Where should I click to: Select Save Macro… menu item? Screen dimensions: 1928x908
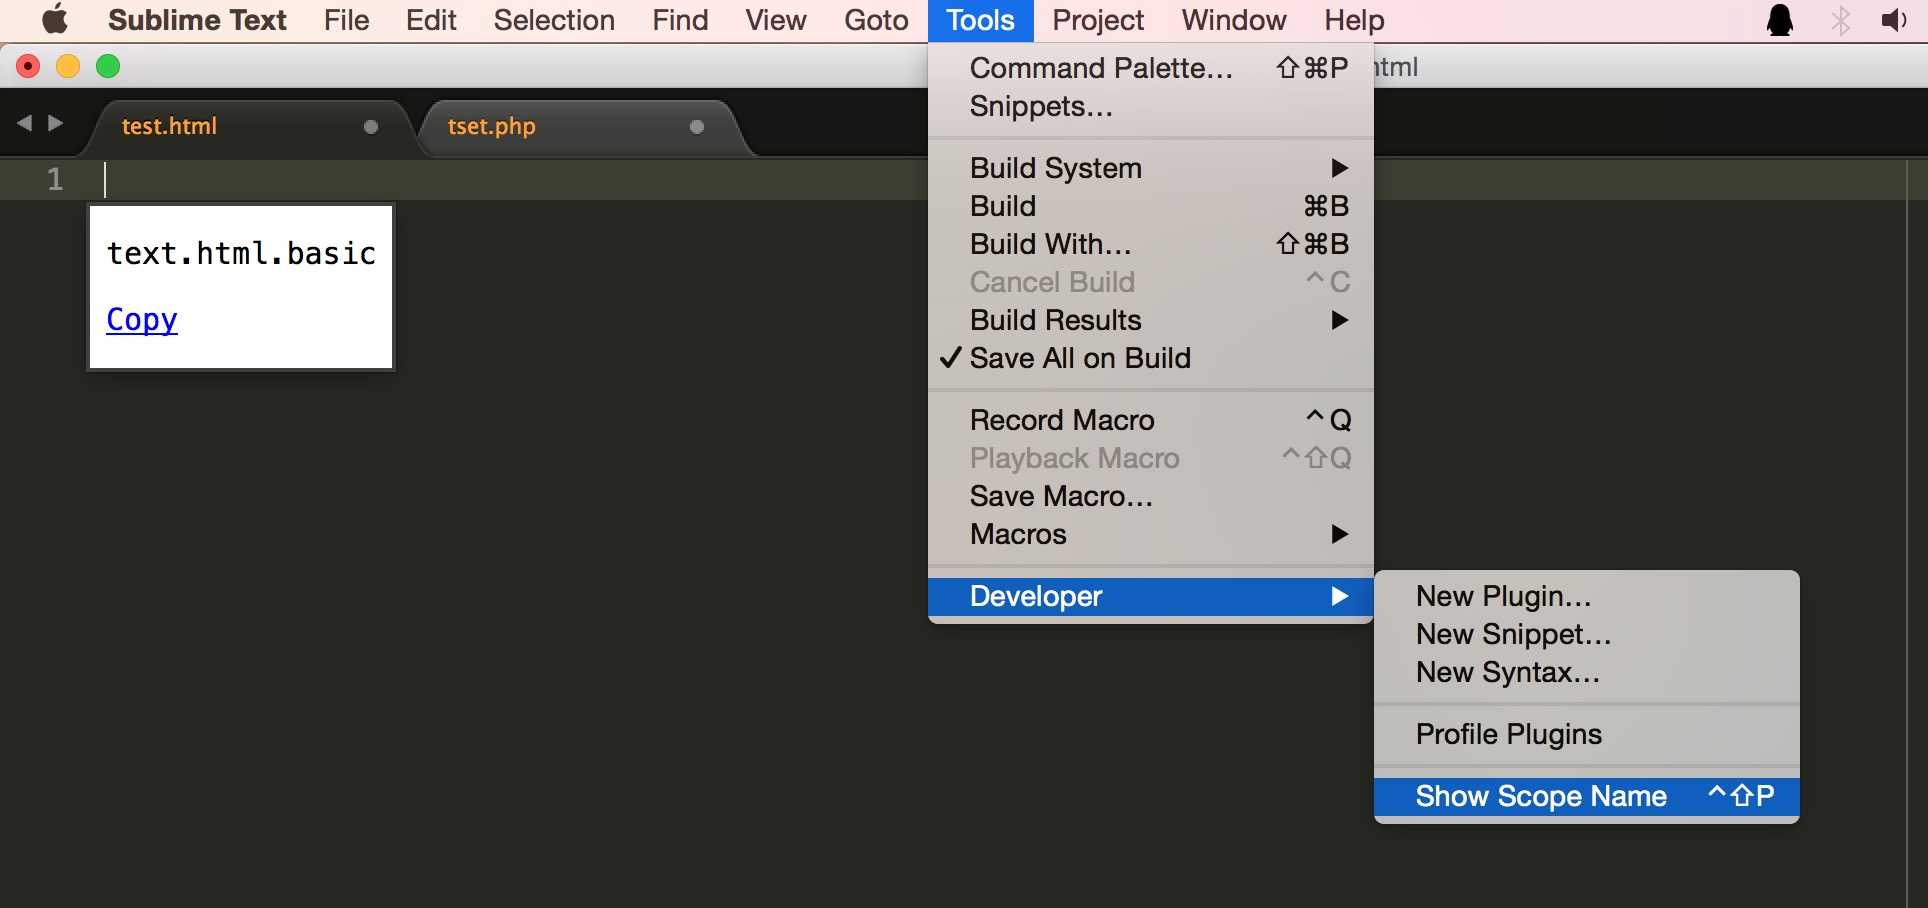pos(1150,496)
